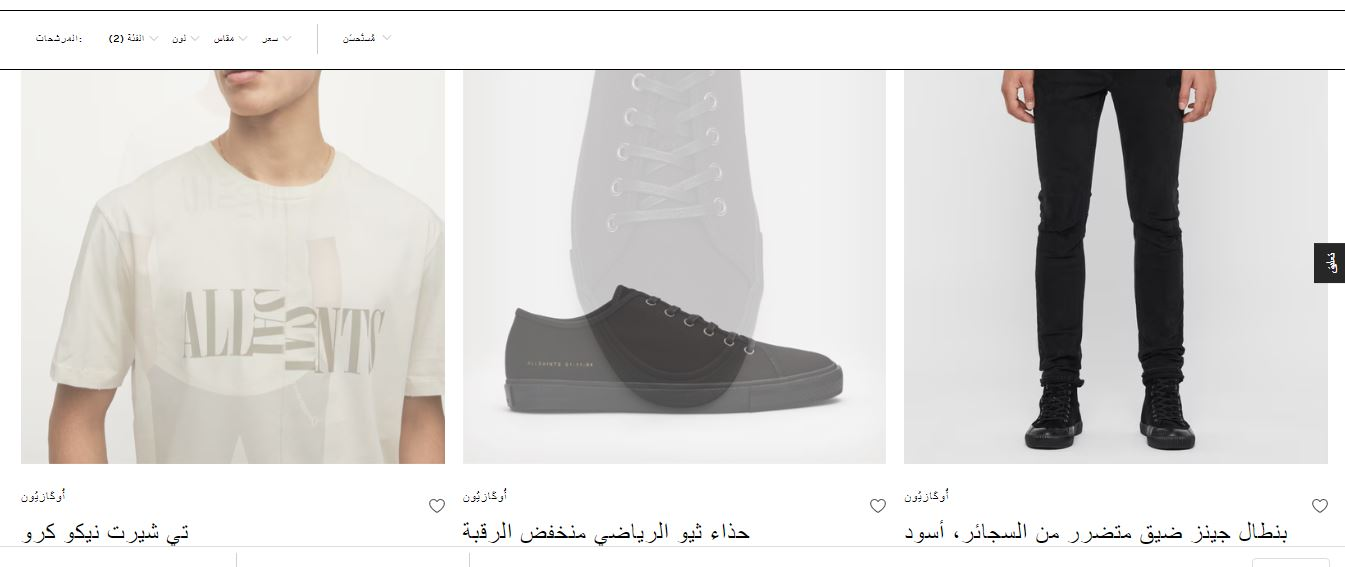Open the تي شيرت نيكو كرو product title
This screenshot has height=567, width=1345.
click(x=105, y=532)
